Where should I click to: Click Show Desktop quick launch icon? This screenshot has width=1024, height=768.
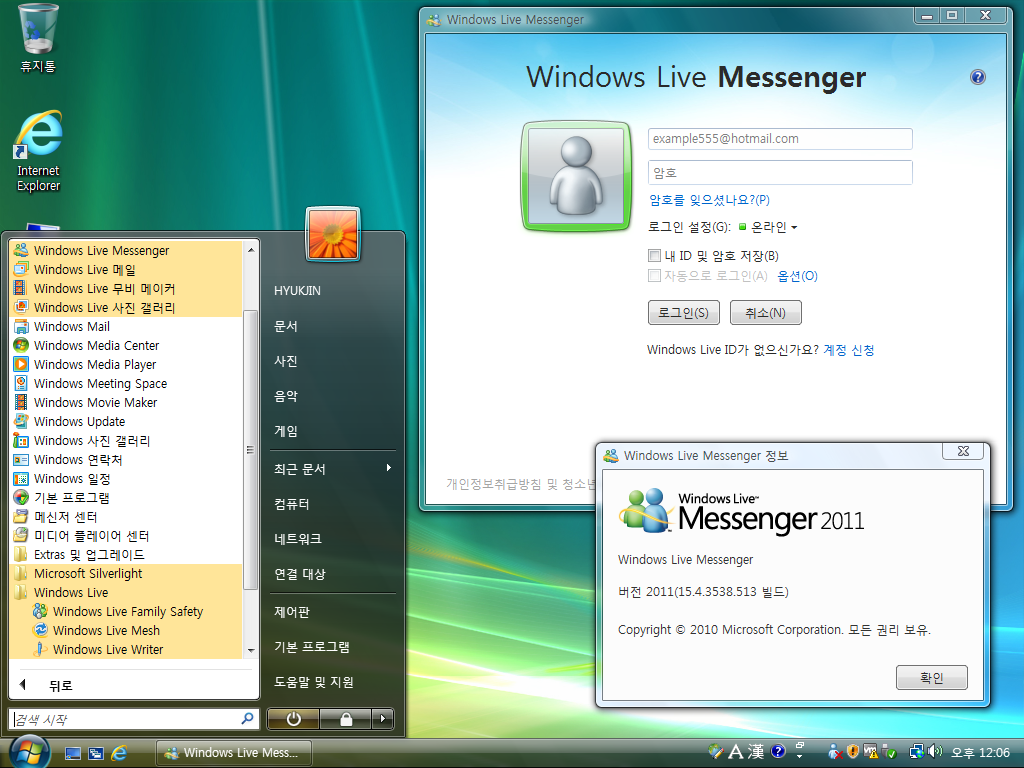click(72, 753)
